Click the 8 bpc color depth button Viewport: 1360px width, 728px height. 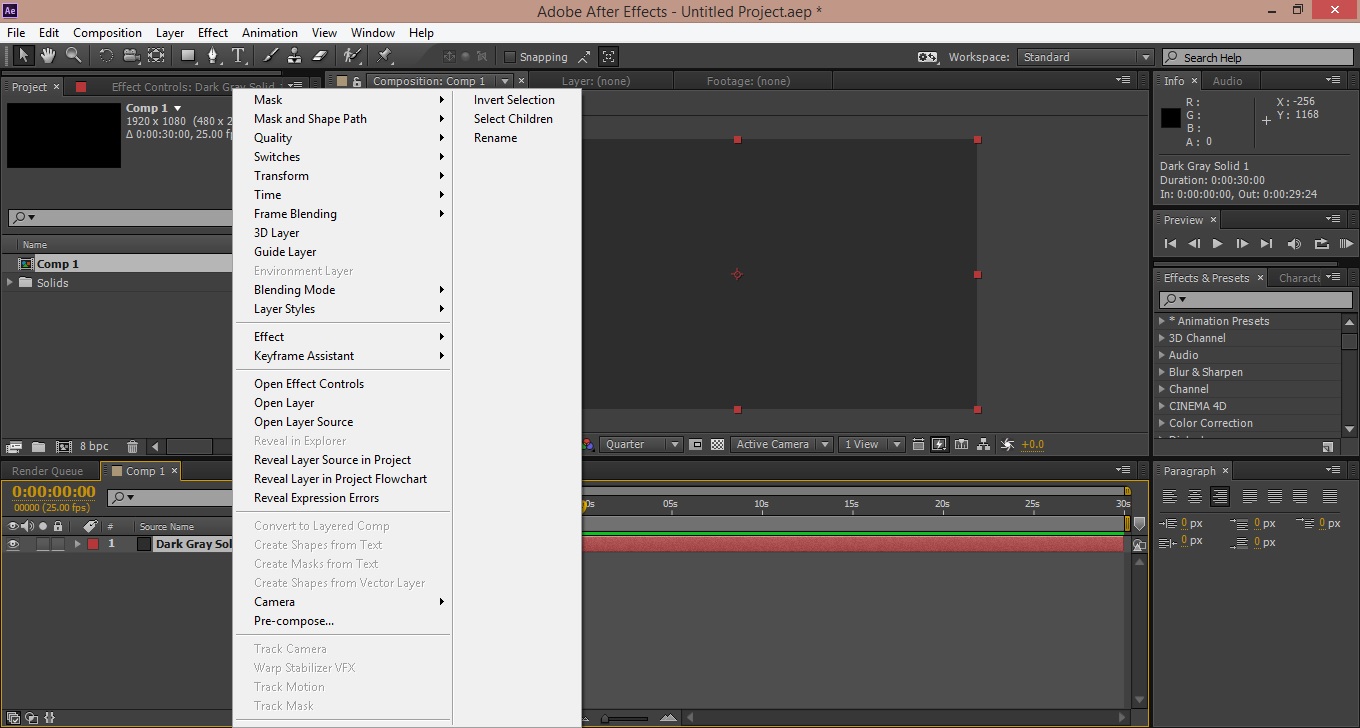click(94, 446)
